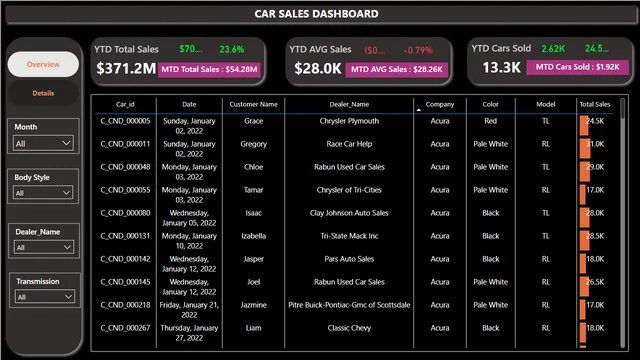Screen dimensions: 640x360
Task: Select the C_CND_000267 cell
Action: (x=125, y=328)
